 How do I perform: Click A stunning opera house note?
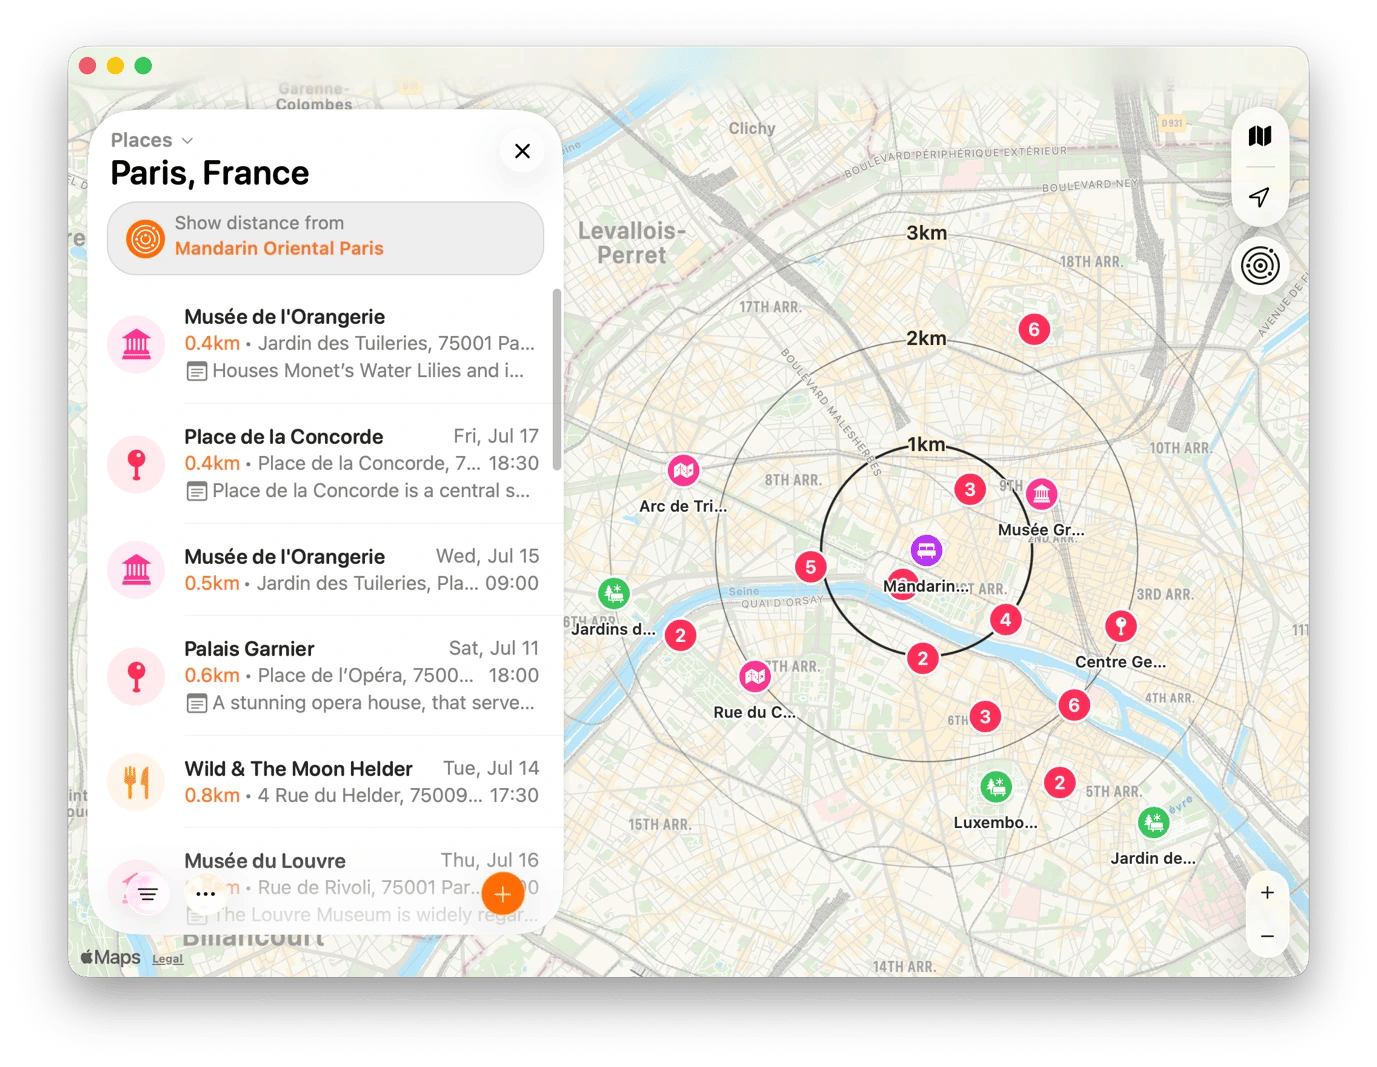pos(373,703)
